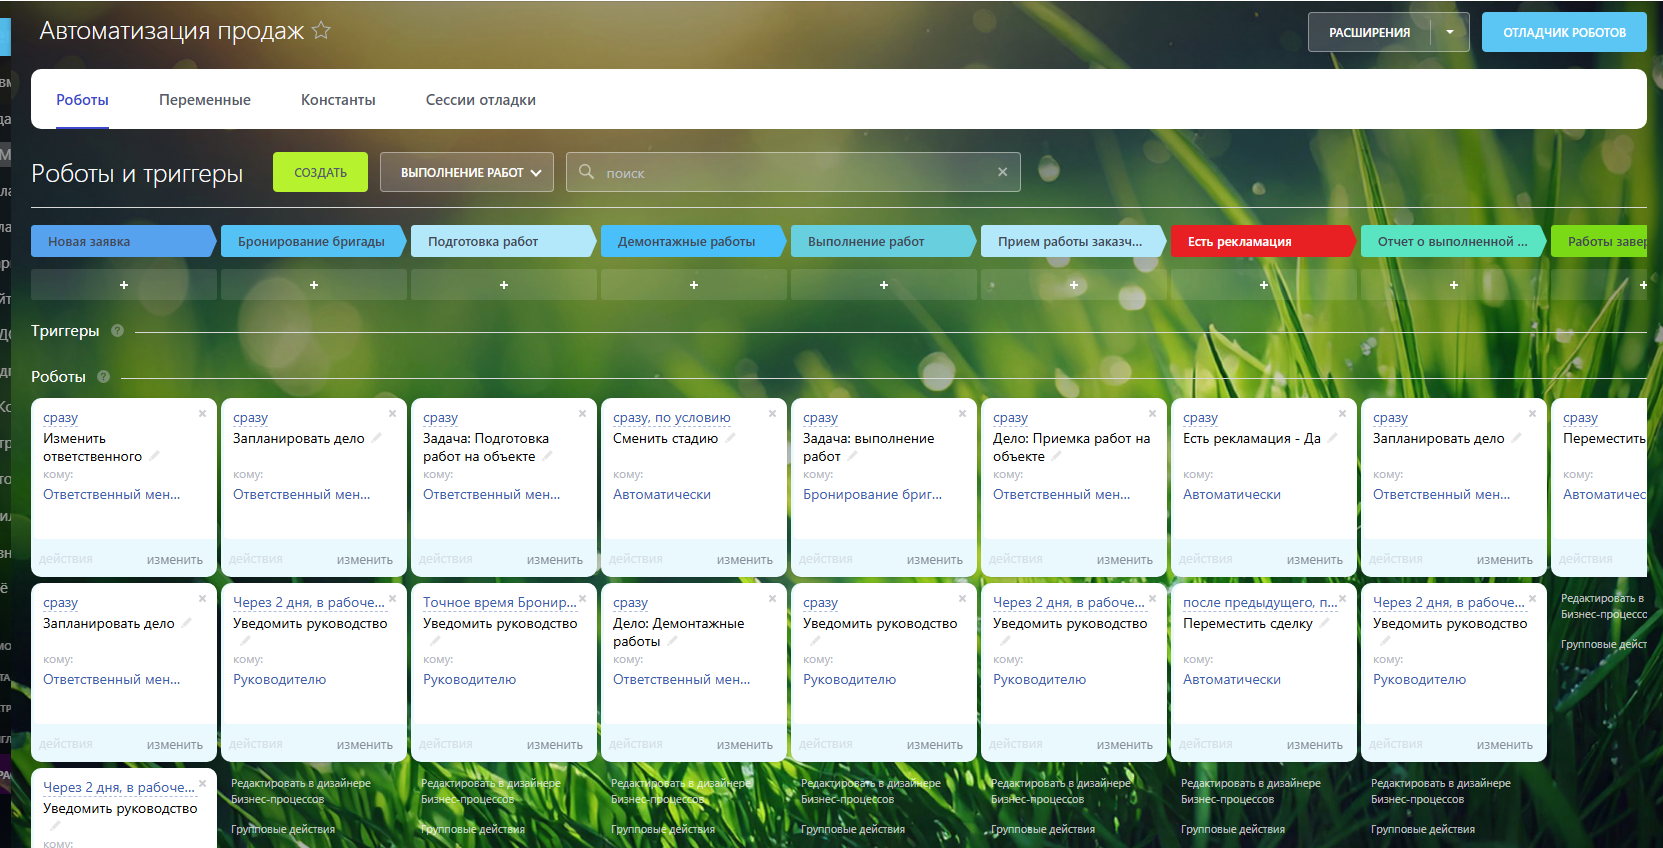Select the 'Отчет о выполненной ...' stage header
Viewport: 1663px width, 848px height.
tap(1454, 241)
